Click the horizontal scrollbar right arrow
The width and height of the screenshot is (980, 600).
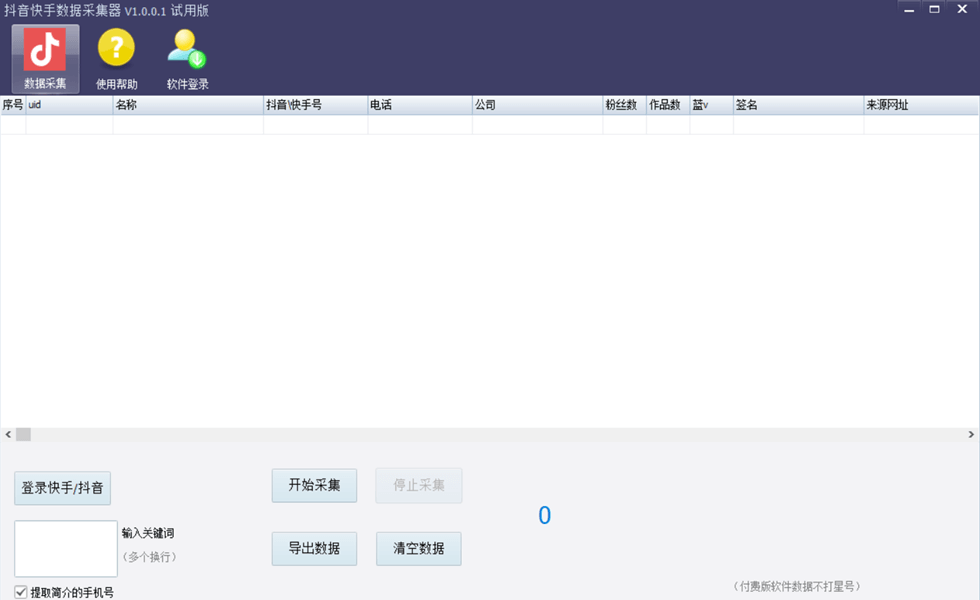coord(971,434)
